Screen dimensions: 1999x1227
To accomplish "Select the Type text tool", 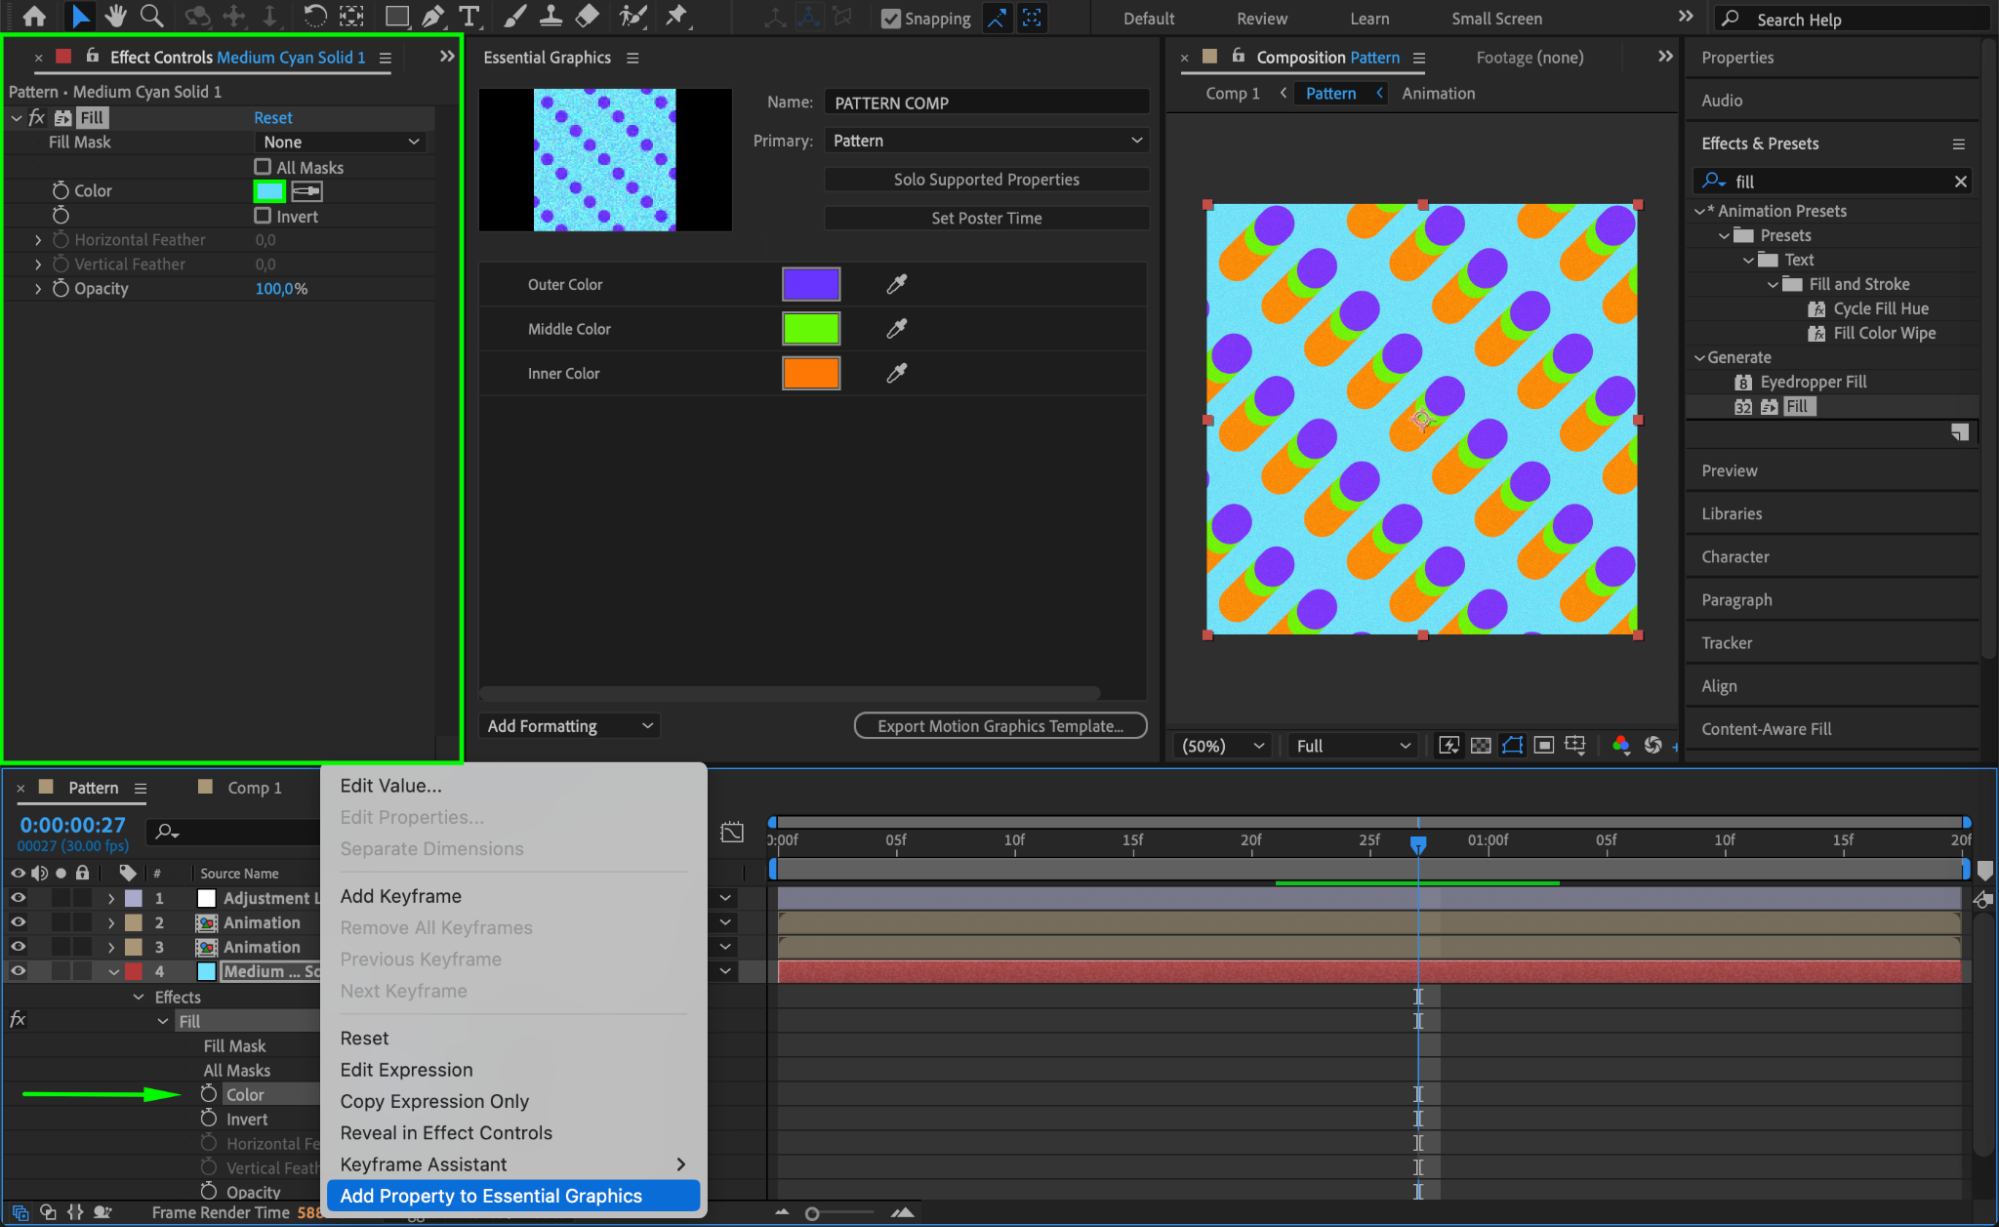I will 468,16.
